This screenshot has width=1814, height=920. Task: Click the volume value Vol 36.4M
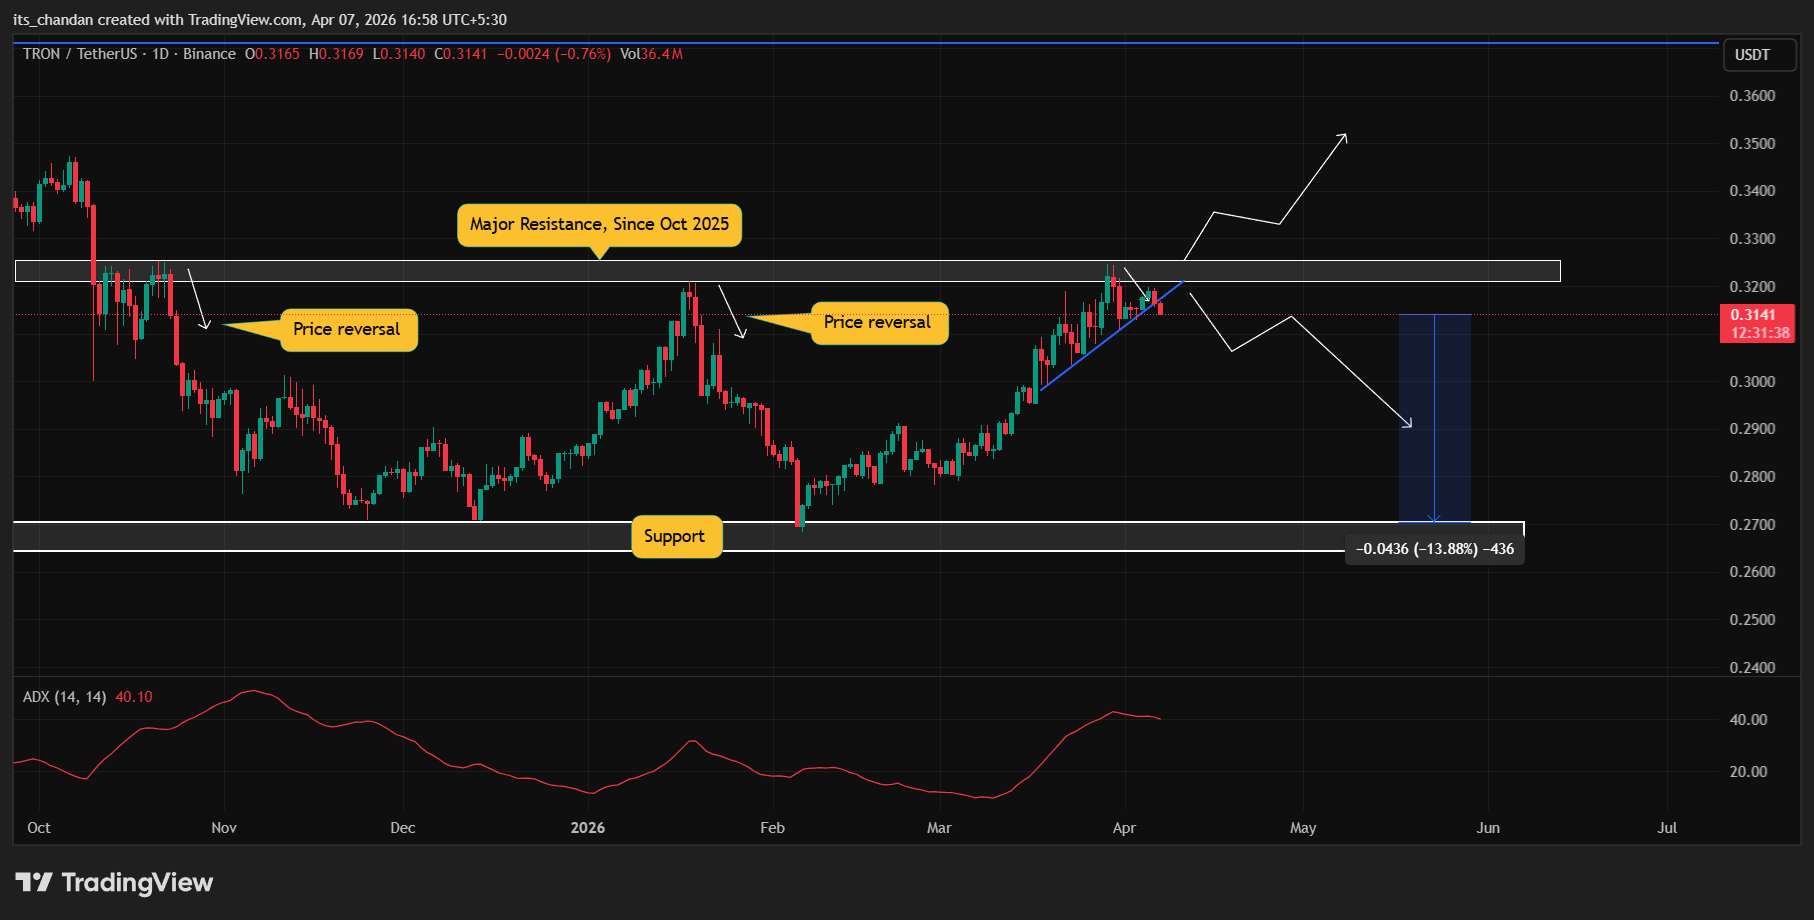[651, 54]
